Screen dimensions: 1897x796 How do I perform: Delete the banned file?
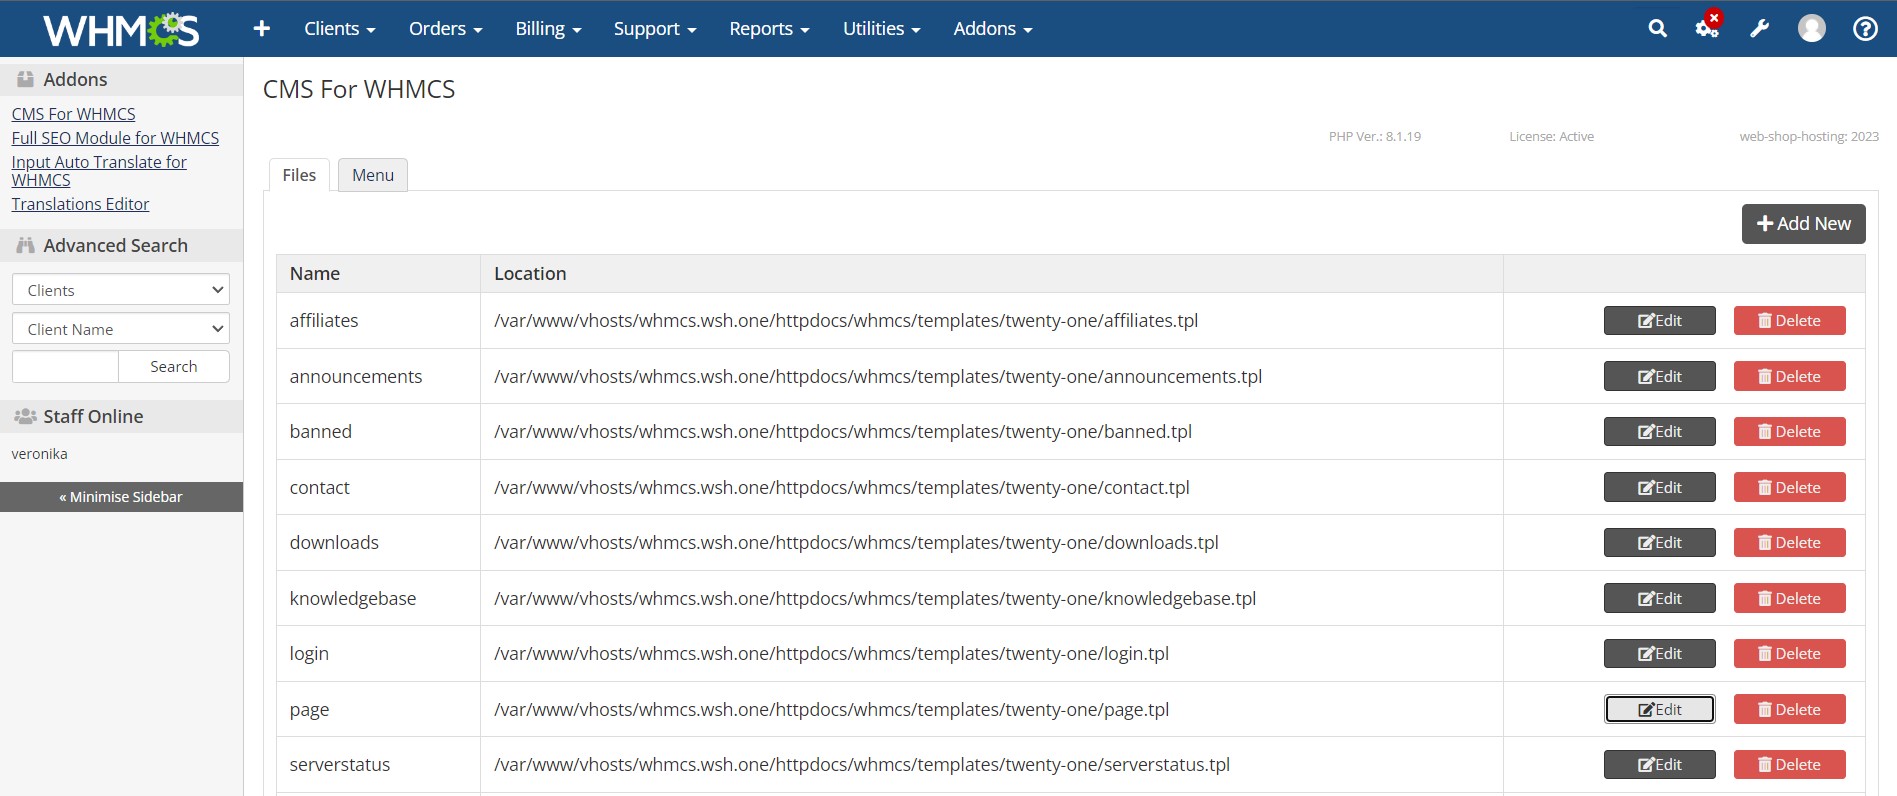coord(1789,432)
